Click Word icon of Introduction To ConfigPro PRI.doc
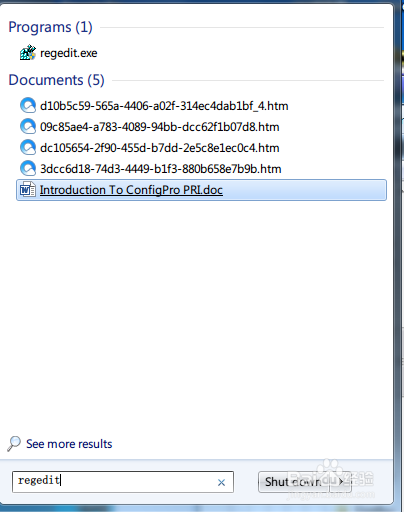404x512 pixels. pyautogui.click(x=28, y=190)
